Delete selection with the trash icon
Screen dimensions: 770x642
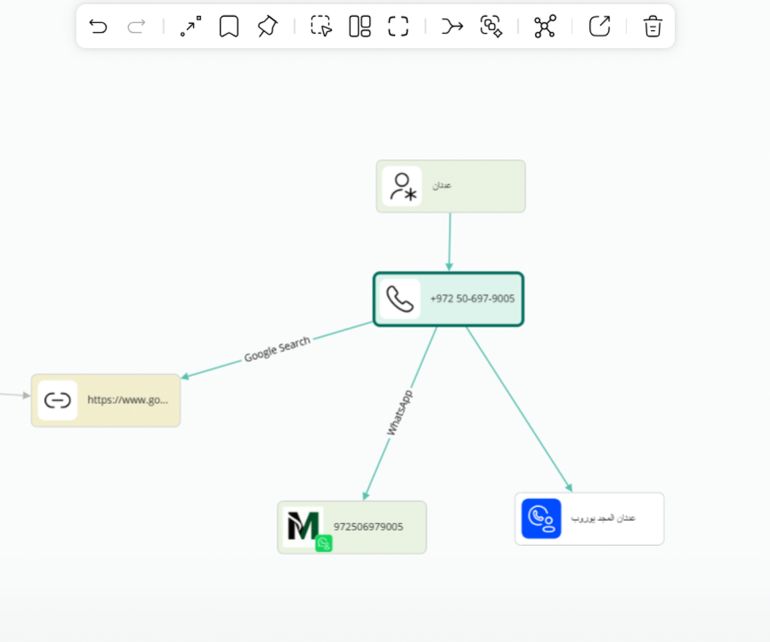coord(653,27)
